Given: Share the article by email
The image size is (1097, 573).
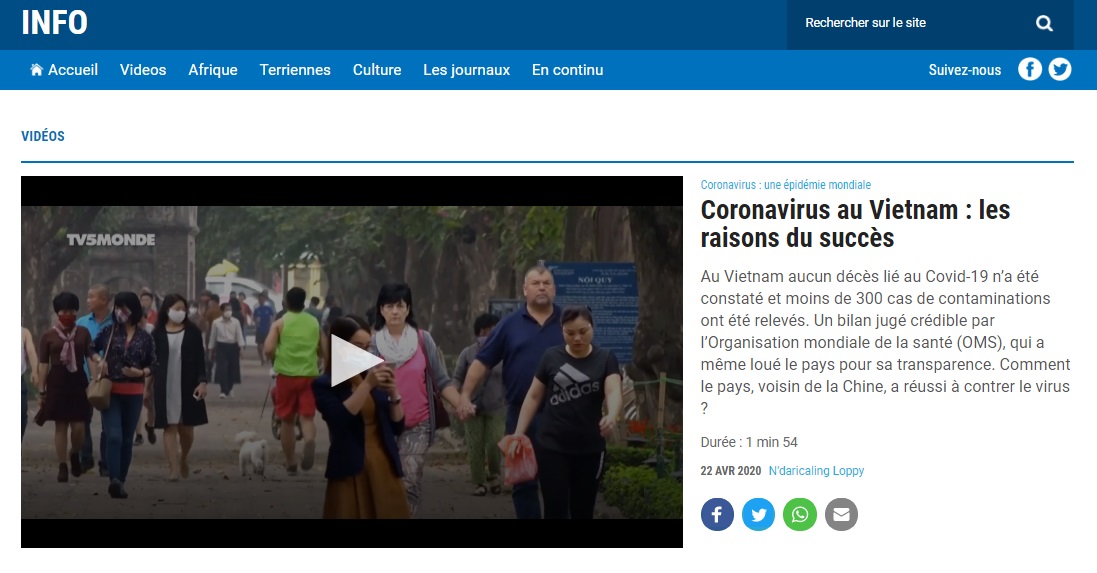Looking at the screenshot, I should (x=841, y=515).
